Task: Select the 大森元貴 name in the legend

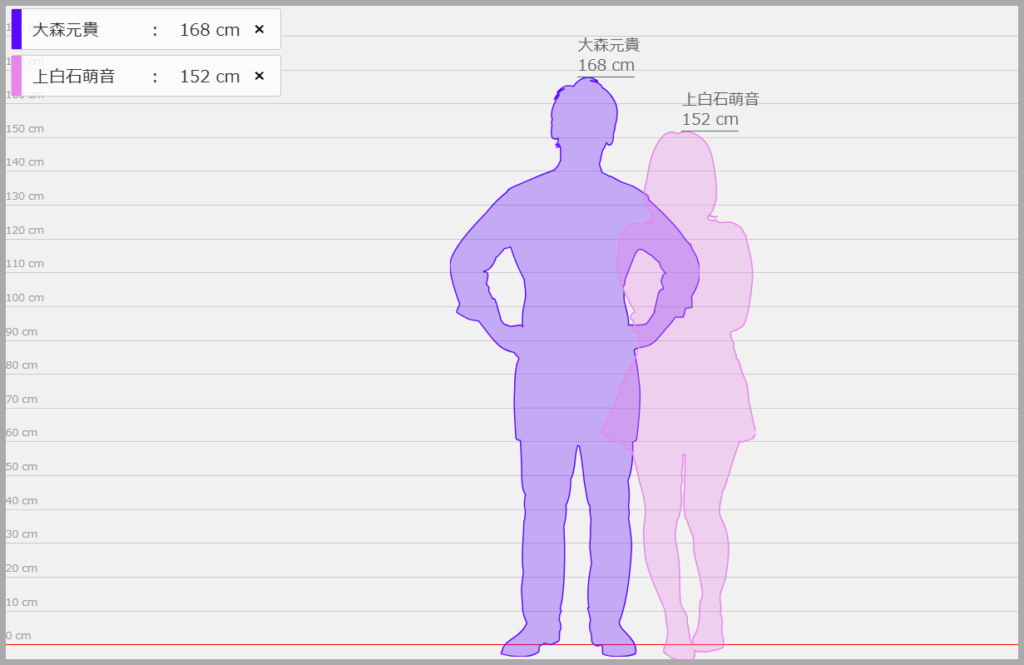Action: click(x=66, y=30)
